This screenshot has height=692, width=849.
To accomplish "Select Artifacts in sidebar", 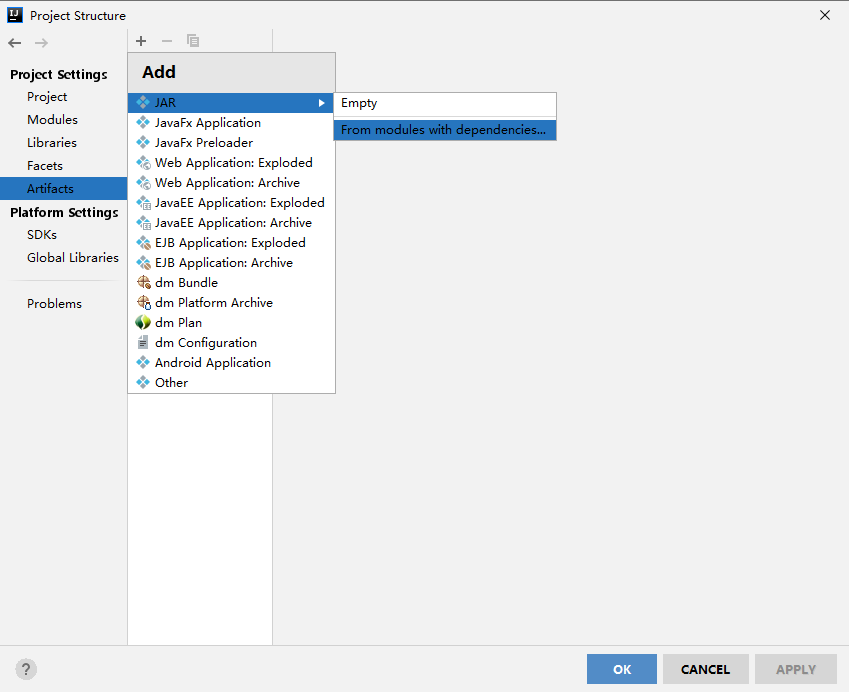I will tap(63, 188).
